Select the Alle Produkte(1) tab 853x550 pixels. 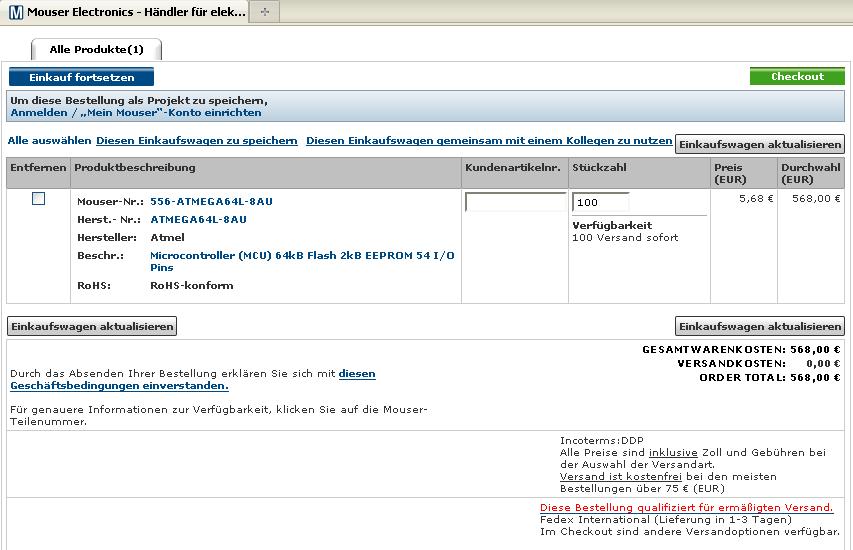97,50
